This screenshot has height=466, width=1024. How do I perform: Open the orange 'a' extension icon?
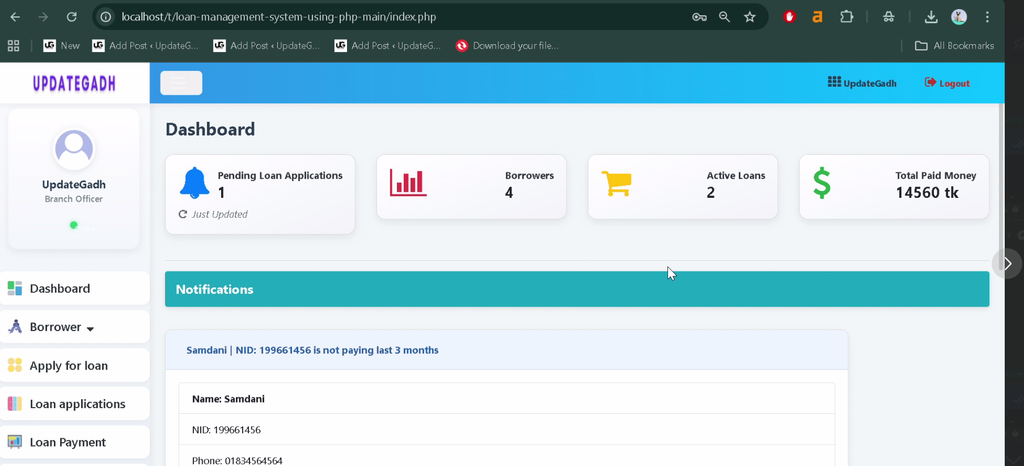817,17
